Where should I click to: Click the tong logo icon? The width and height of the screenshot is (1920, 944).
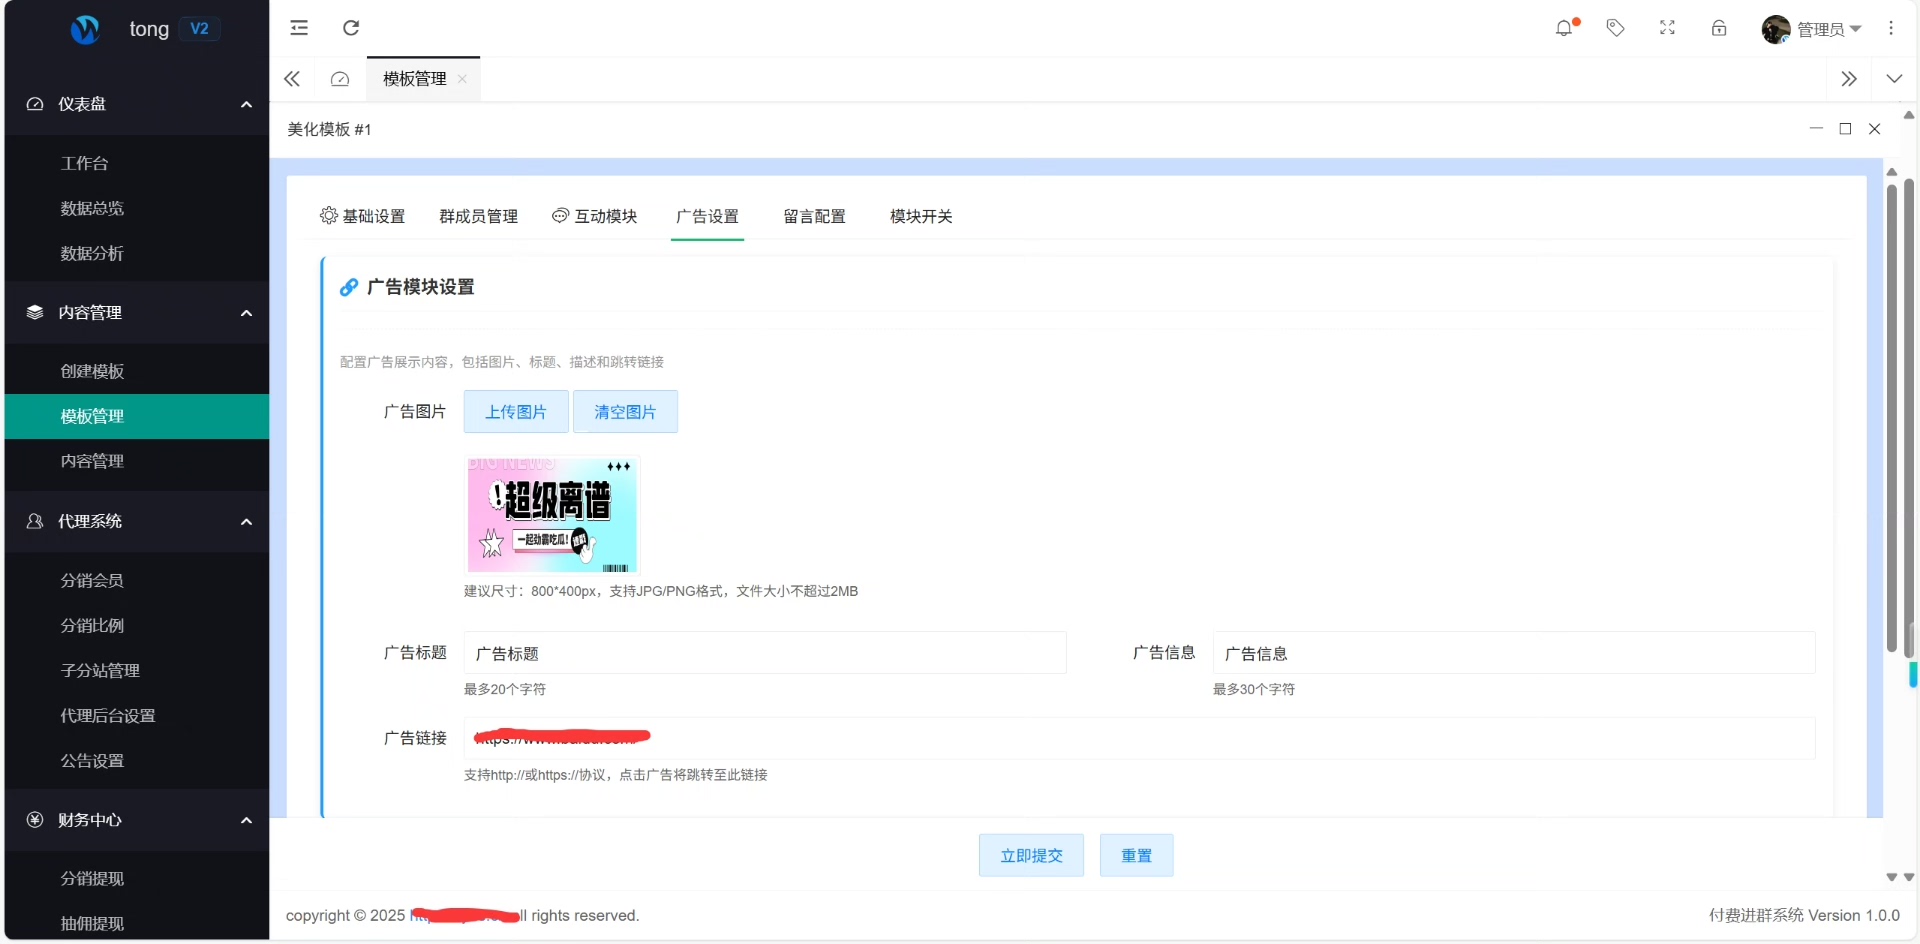click(85, 29)
